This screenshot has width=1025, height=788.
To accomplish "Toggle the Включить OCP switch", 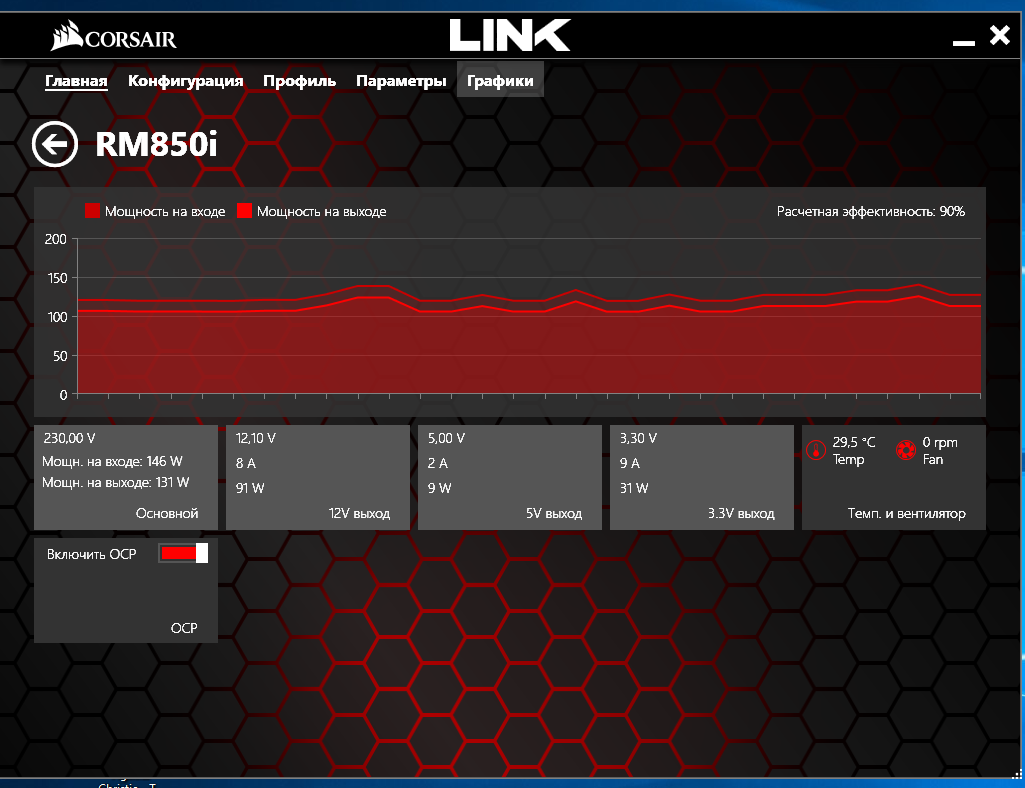I will click(x=183, y=553).
